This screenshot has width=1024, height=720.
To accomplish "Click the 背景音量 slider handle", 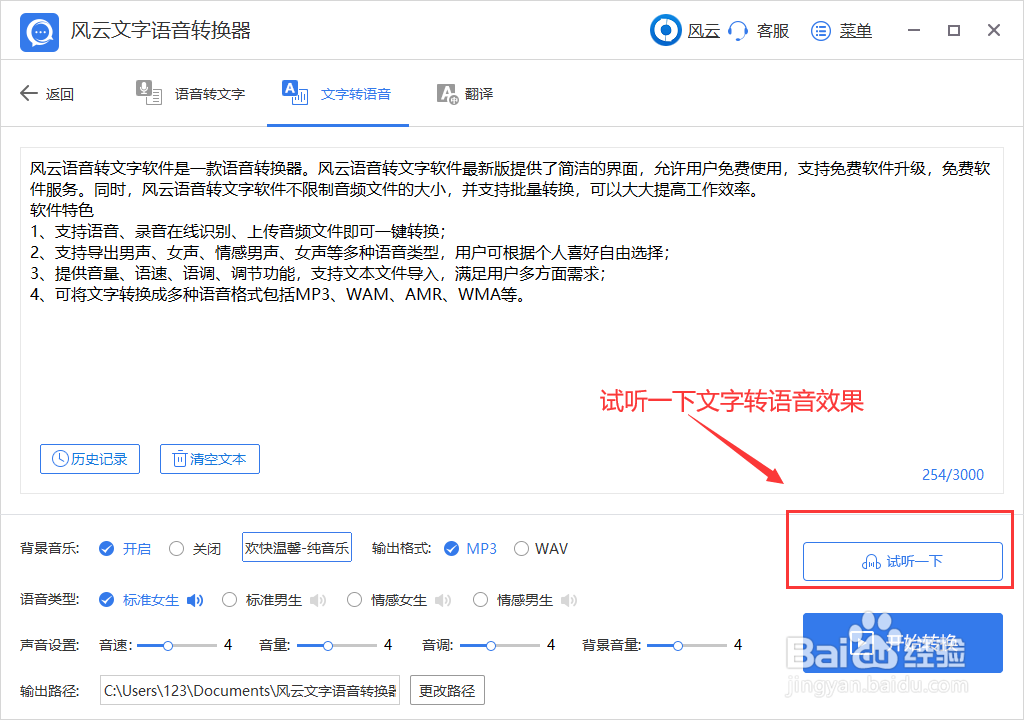I will click(678, 646).
